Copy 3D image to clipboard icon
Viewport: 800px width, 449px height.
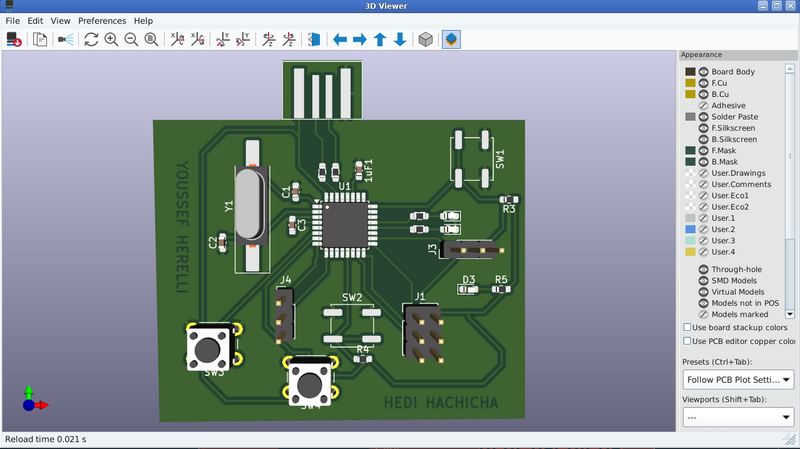click(40, 40)
